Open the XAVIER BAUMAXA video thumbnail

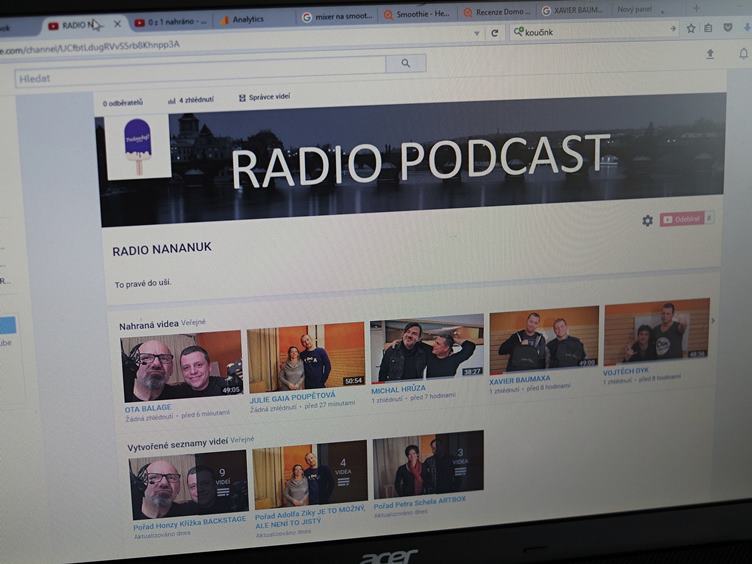544,340
